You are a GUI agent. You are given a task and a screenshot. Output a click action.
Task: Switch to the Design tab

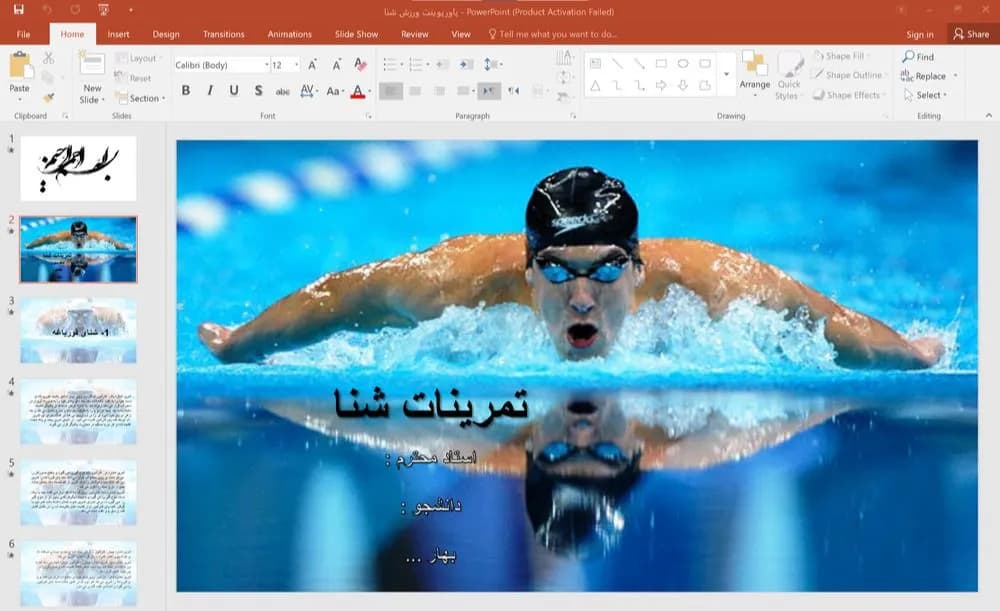[166, 34]
